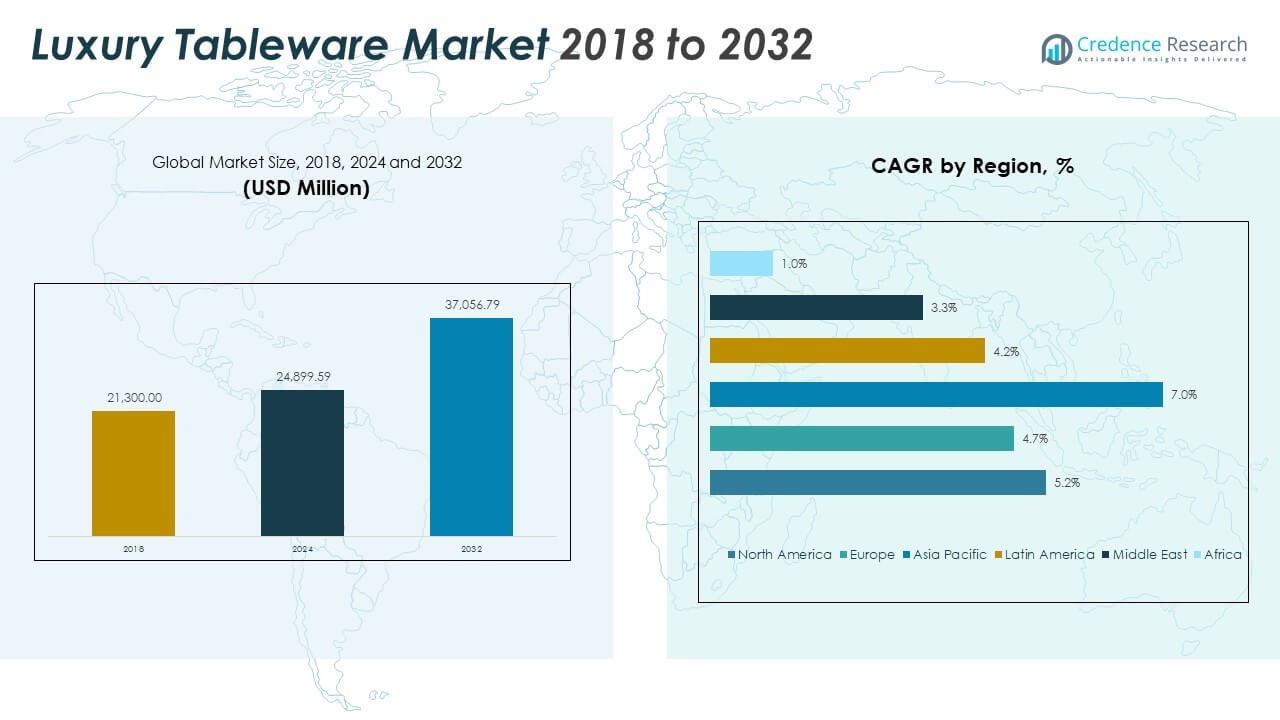Click the Latin America 4.2% bar
The image size is (1280, 720).
(x=847, y=351)
